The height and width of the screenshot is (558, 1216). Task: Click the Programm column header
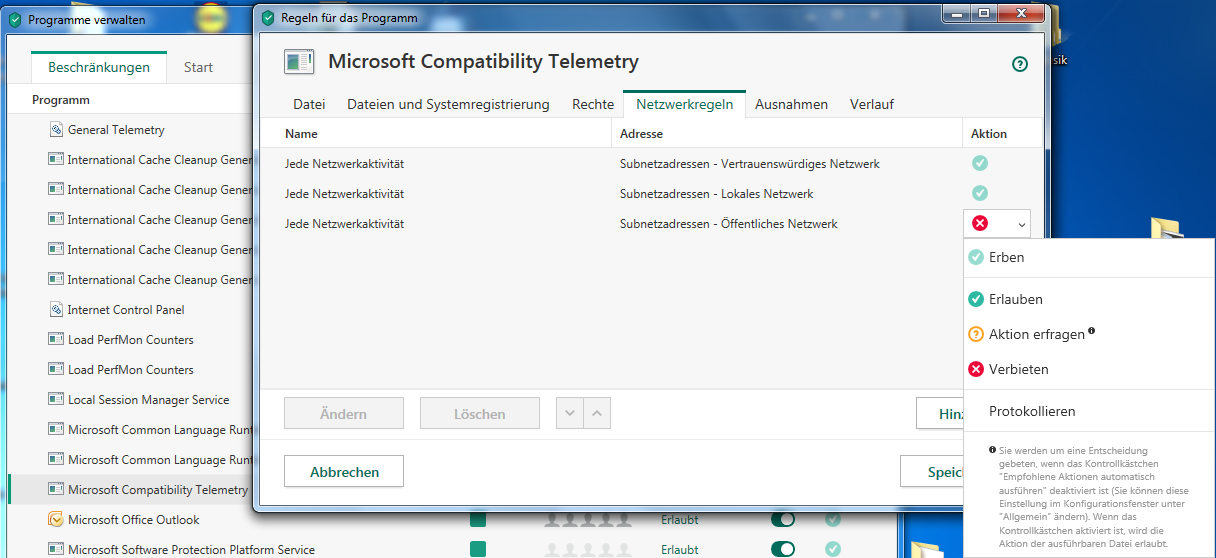(61, 100)
